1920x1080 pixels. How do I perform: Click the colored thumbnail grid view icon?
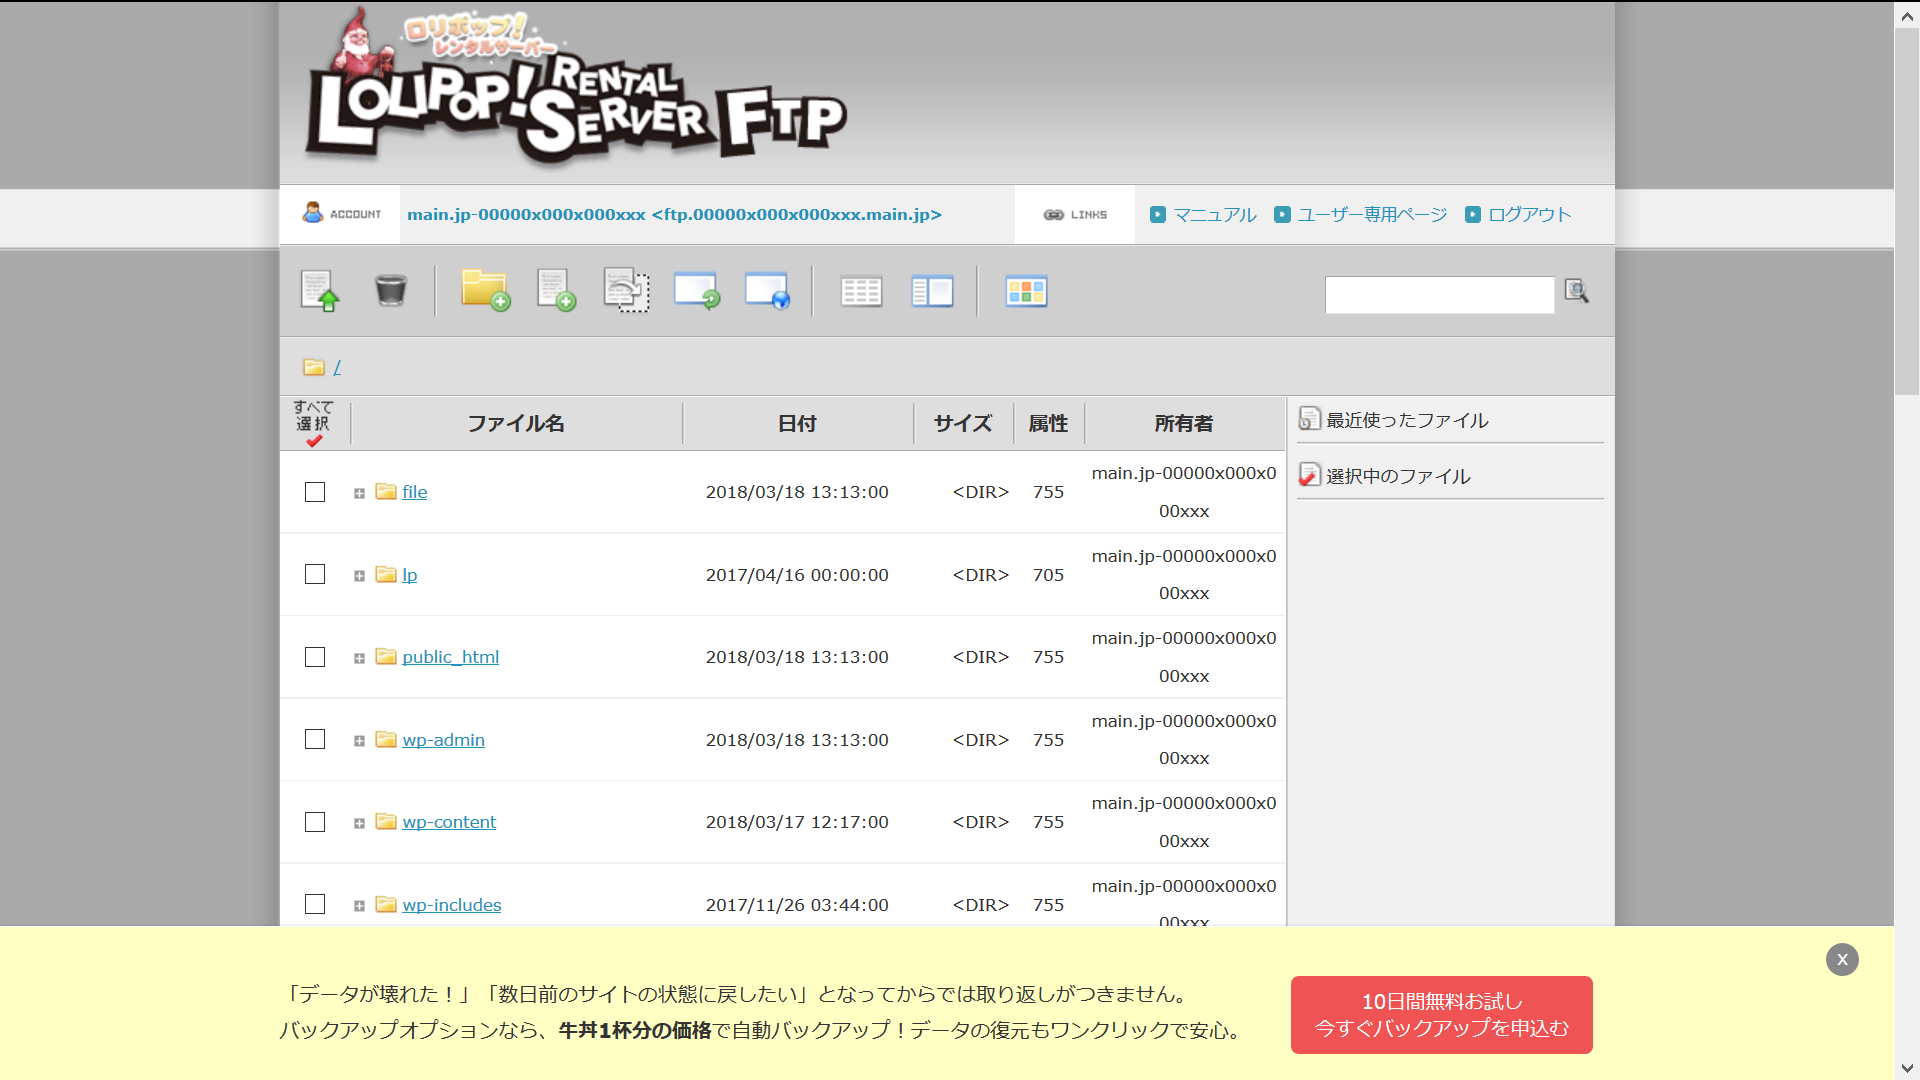1026,291
